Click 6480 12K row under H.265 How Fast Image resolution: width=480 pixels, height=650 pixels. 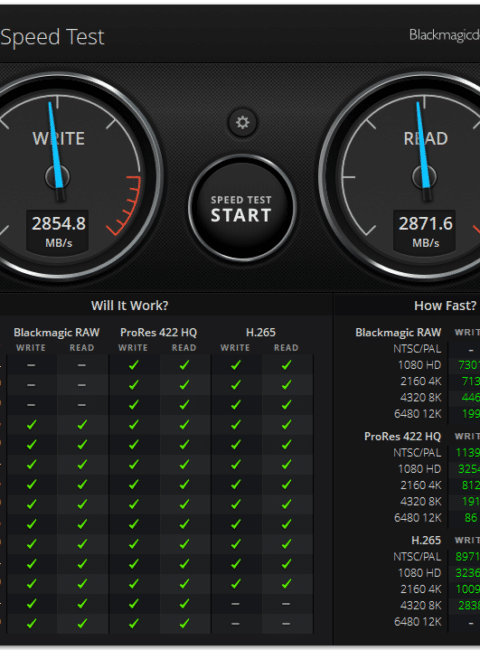(418, 622)
